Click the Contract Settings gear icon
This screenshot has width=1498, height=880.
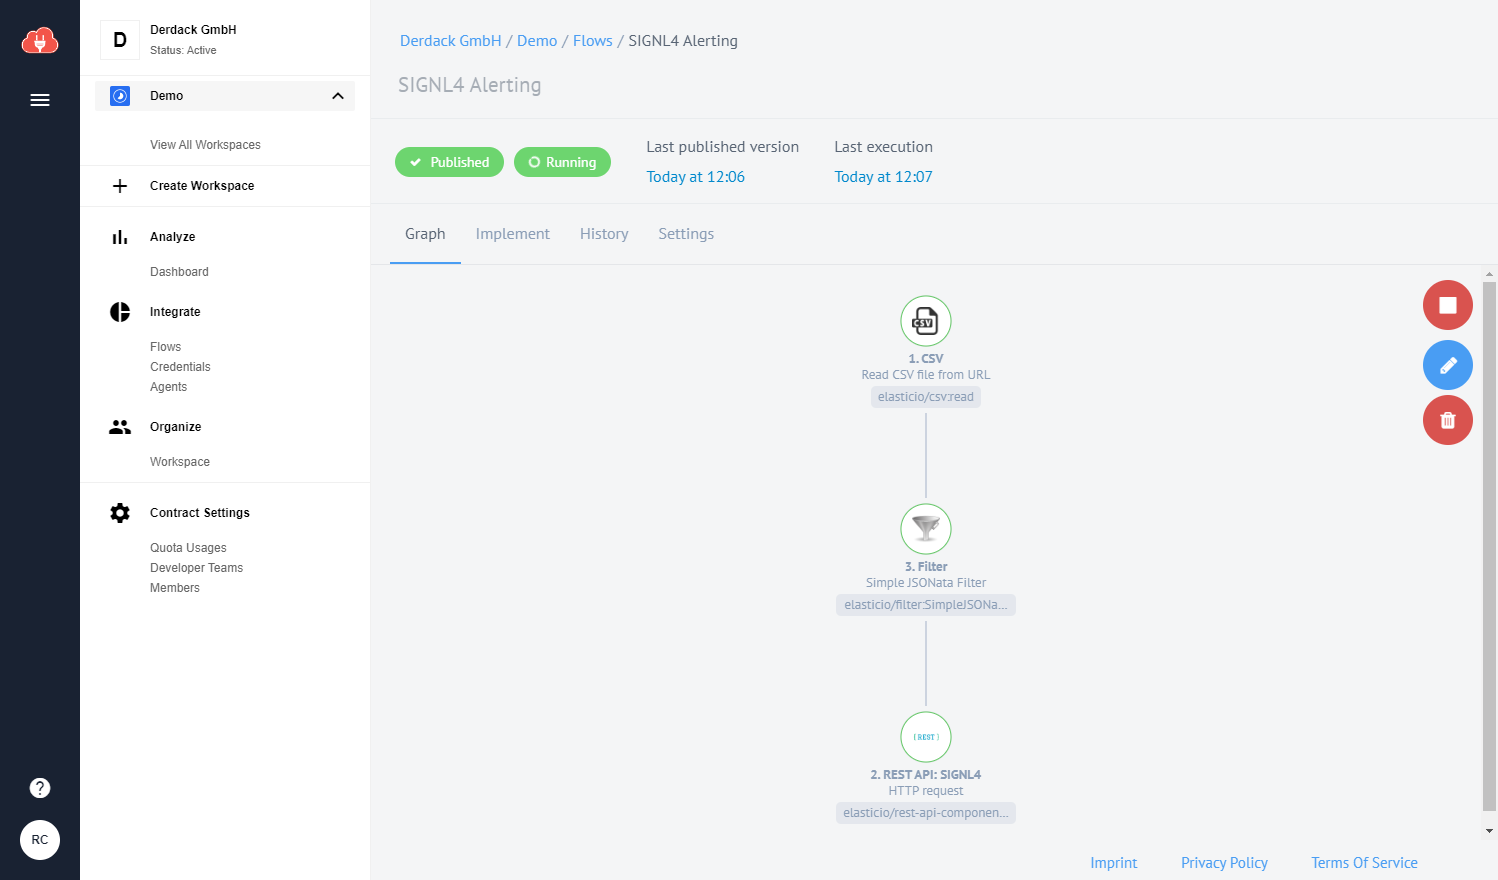click(120, 513)
